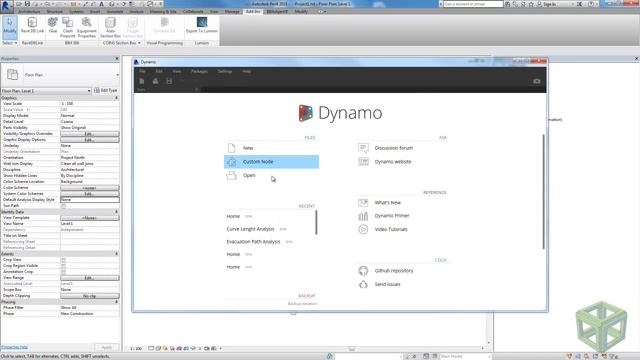Viewport: 640px width, 360px height.
Task: Click Edit for Graphic Display Options
Action: click(90, 140)
